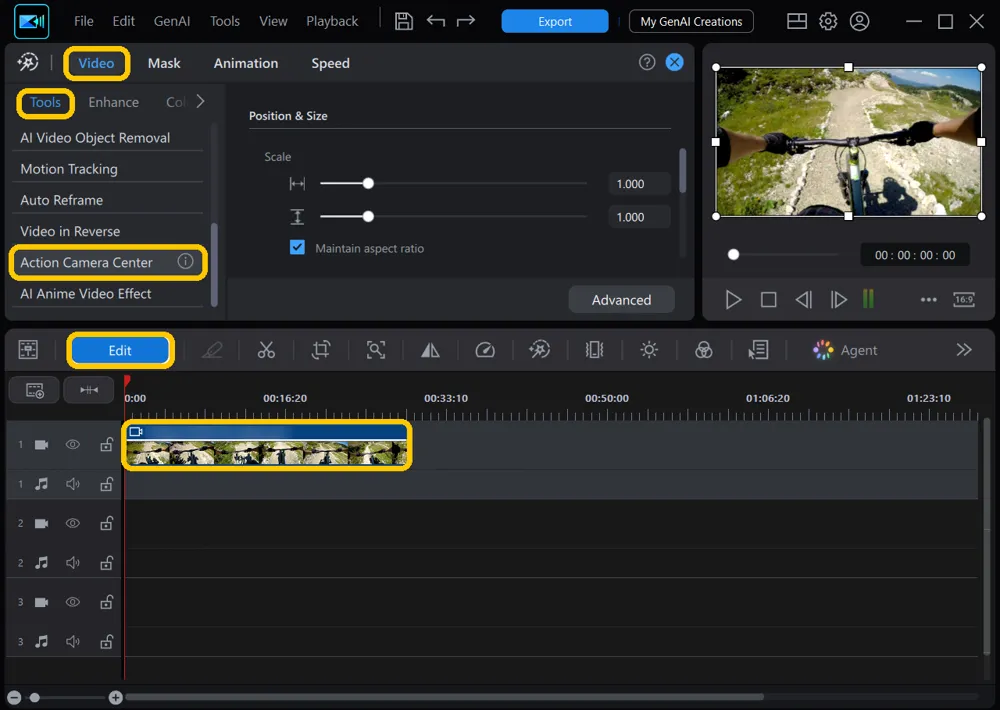Click the effects wand icon beside Video tab
The image size is (1000, 710).
27,63
